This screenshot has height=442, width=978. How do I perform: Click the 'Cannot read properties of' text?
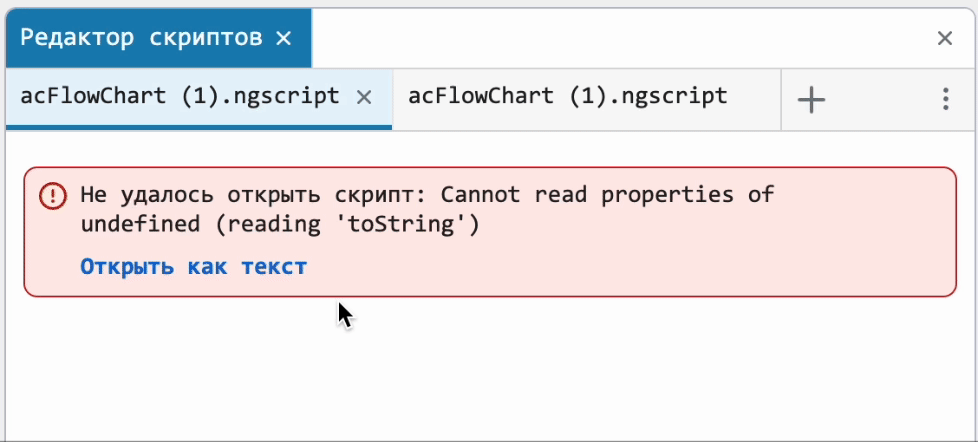pos(608,195)
